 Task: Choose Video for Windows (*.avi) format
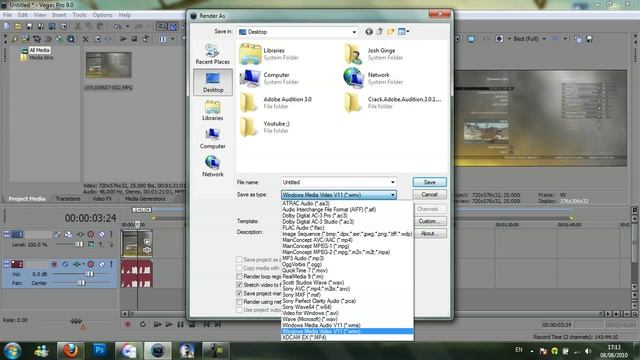pyautogui.click(x=310, y=313)
